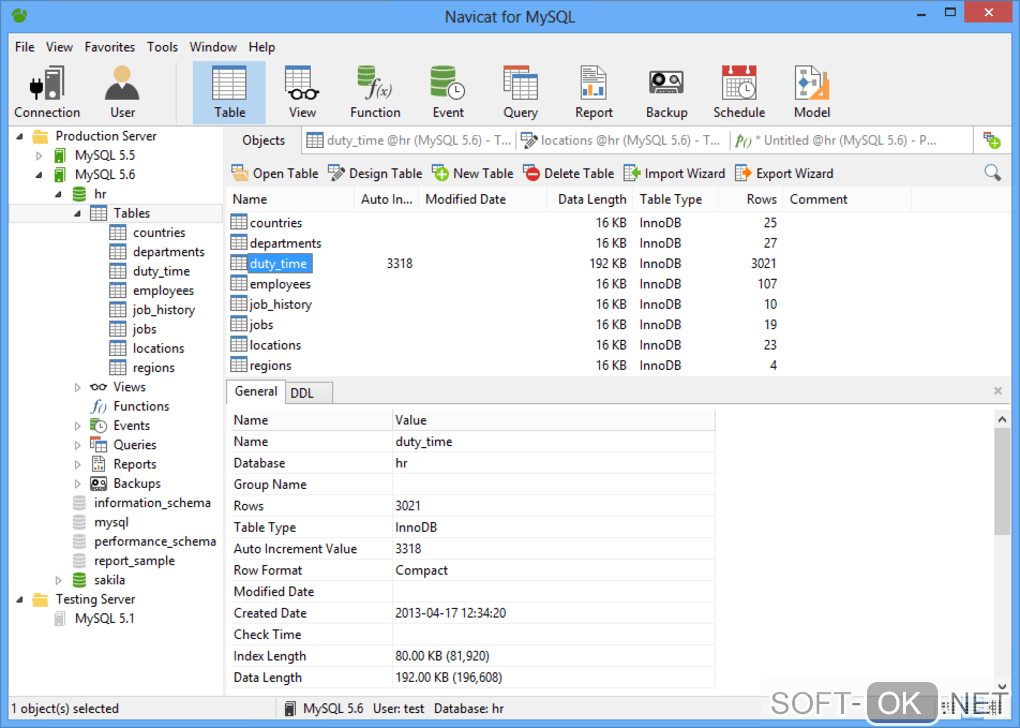Open the User management icon
This screenshot has width=1020, height=728.
point(122,92)
